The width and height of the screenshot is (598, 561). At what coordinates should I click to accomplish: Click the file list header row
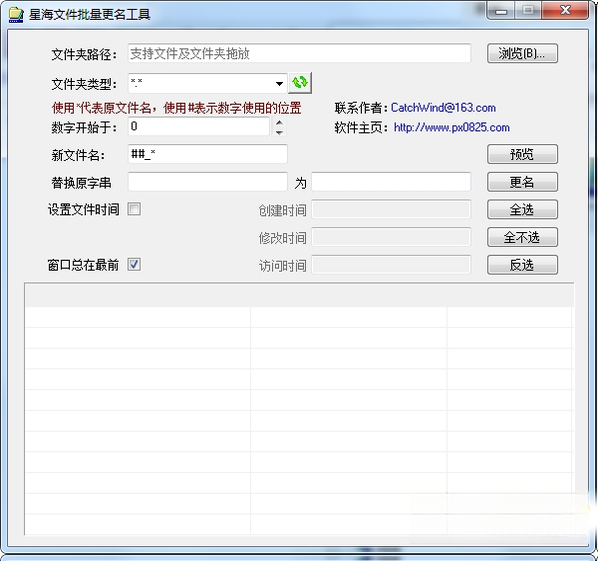(x=299, y=295)
